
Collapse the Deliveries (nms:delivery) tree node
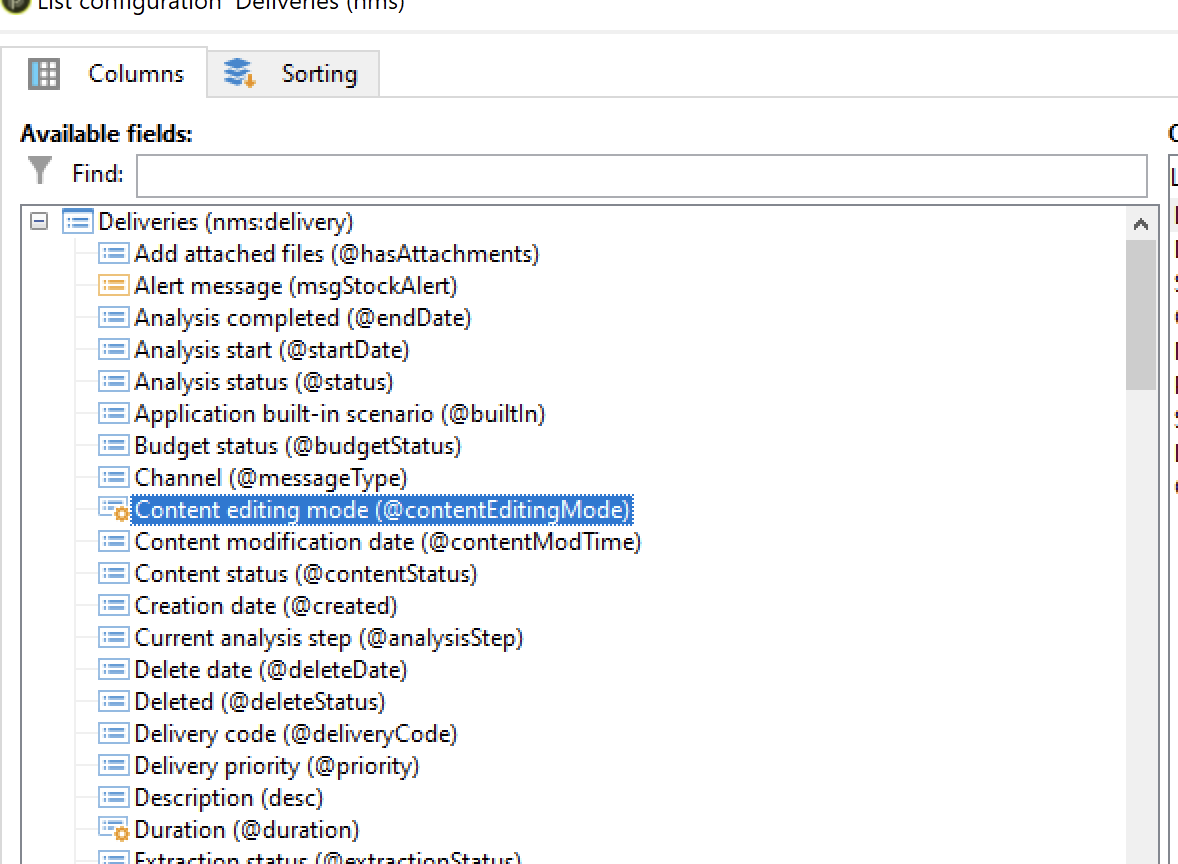(x=37, y=221)
